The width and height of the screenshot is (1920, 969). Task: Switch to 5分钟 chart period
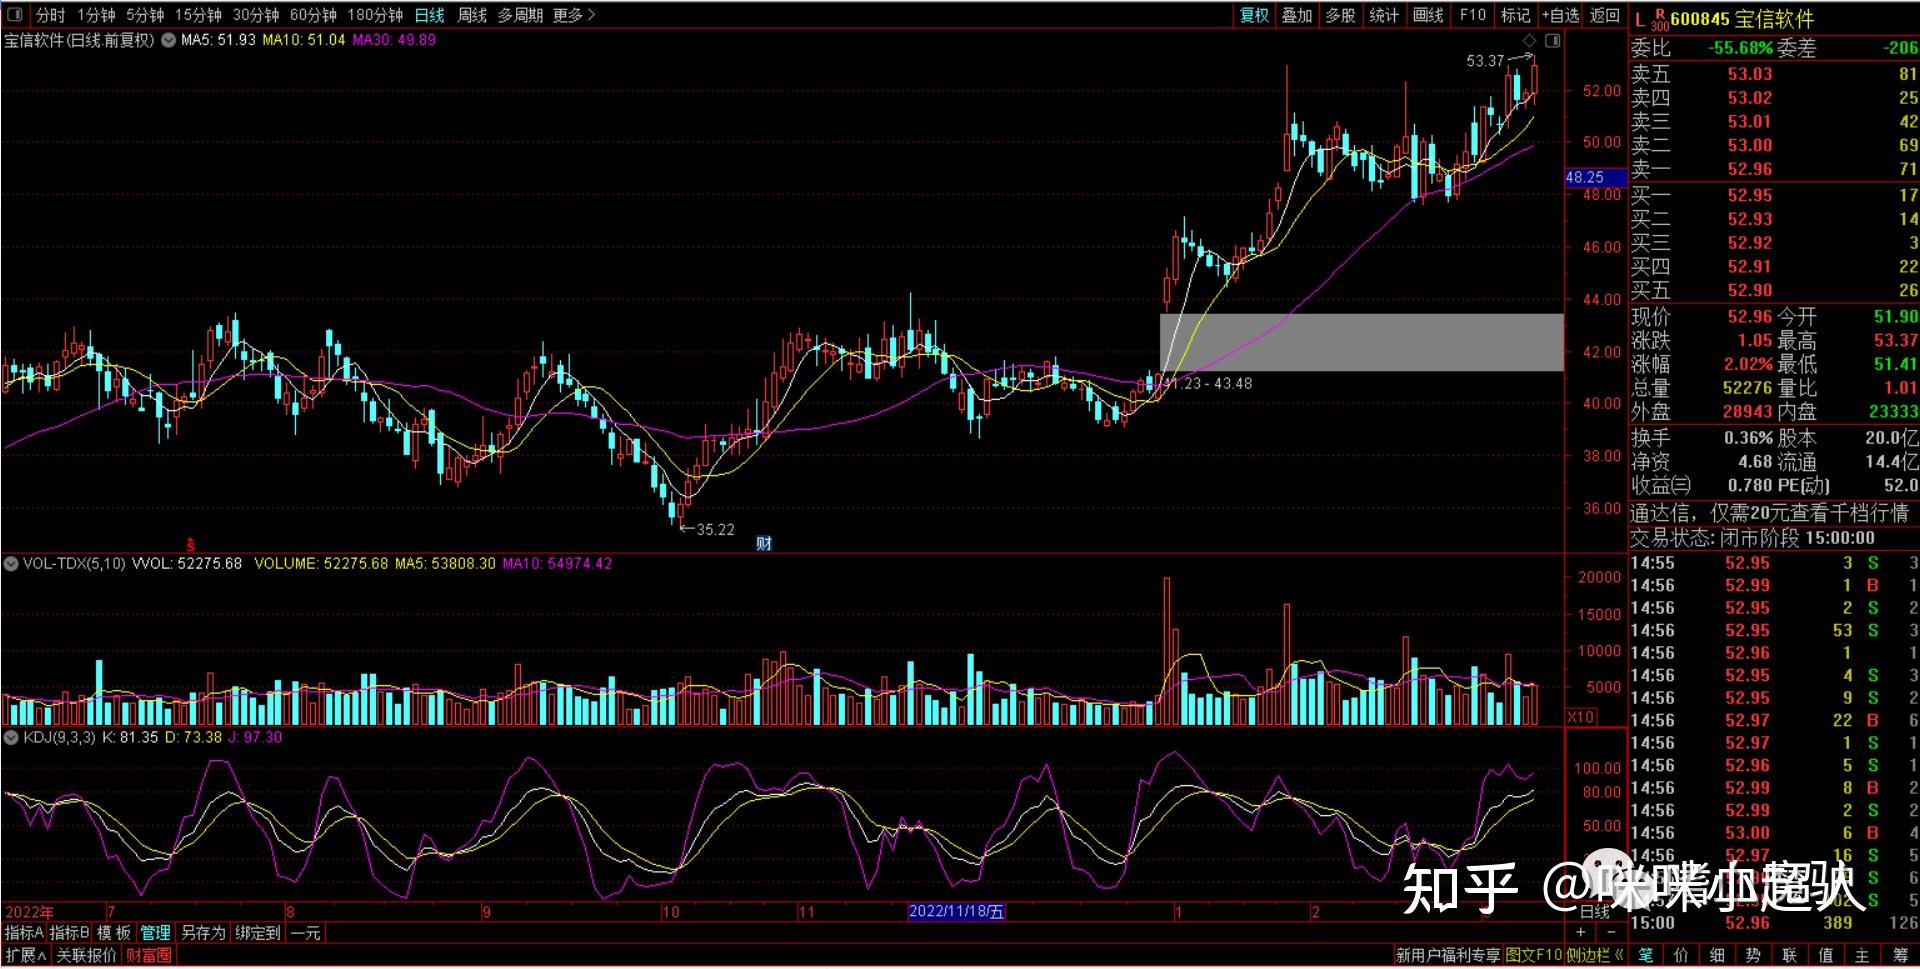click(x=145, y=15)
